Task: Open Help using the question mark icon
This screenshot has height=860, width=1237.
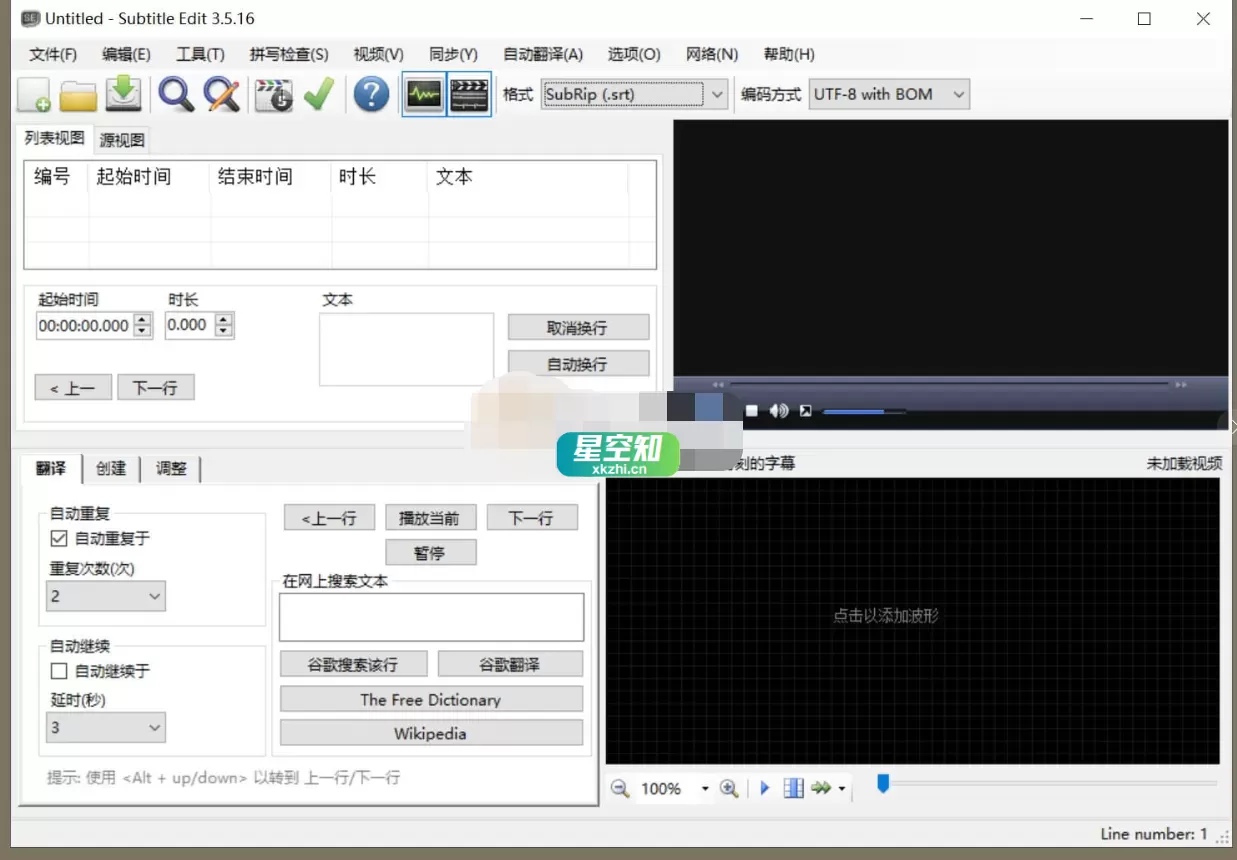Action: (370, 95)
